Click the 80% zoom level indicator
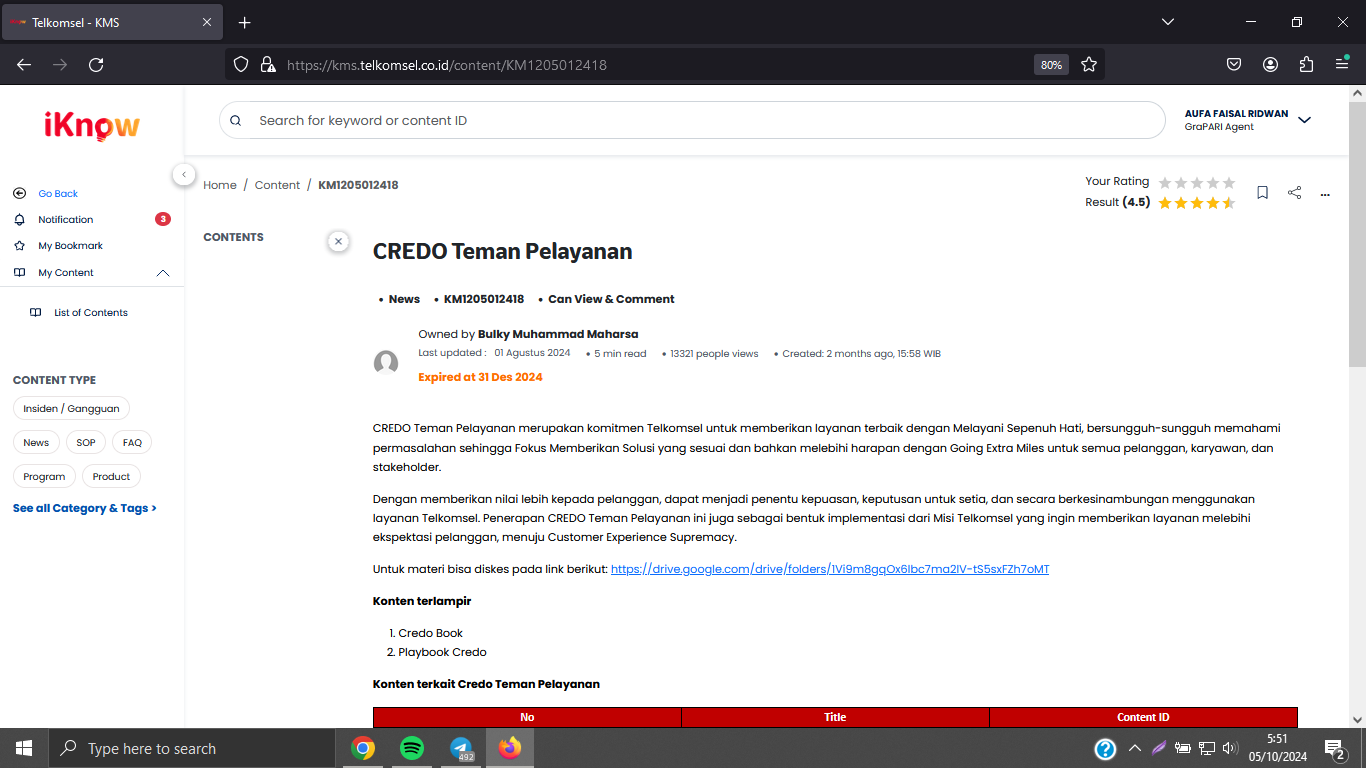This screenshot has height=768, width=1366. [1051, 65]
